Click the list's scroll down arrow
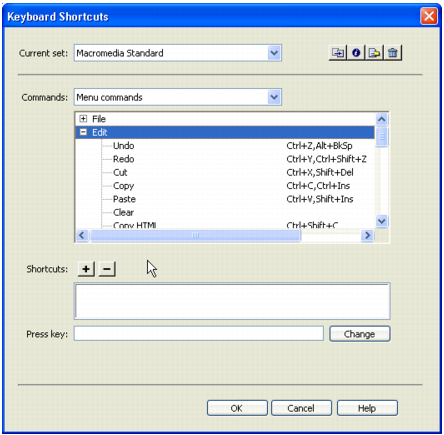Viewport: 444px width, 435px height. pos(382,221)
